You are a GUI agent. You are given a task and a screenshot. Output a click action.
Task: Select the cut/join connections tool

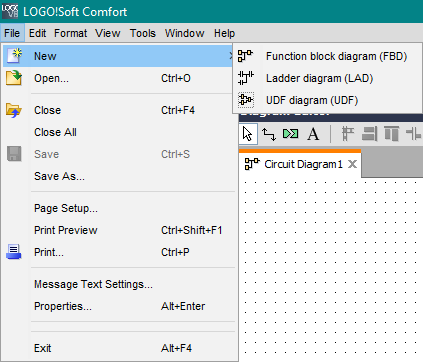tap(290, 134)
